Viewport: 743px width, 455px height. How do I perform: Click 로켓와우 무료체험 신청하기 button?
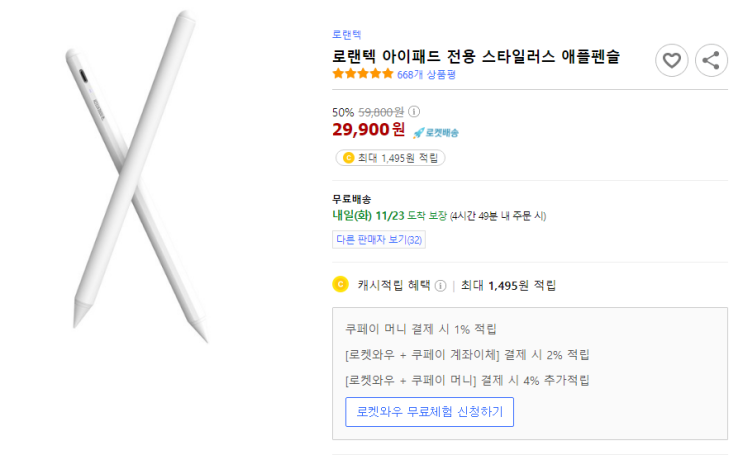pyautogui.click(x=429, y=412)
